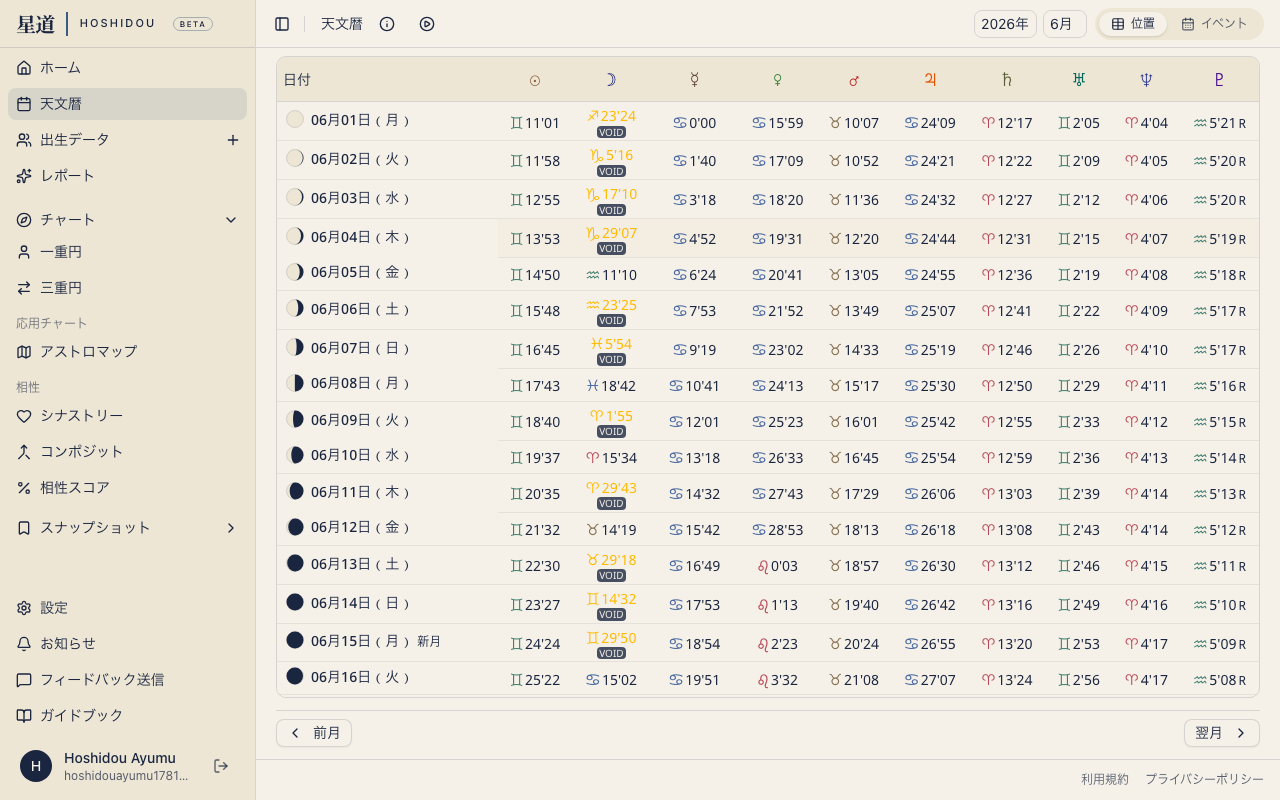Click the 天文暦 page title
This screenshot has width=1280, height=800.
[x=341, y=24]
